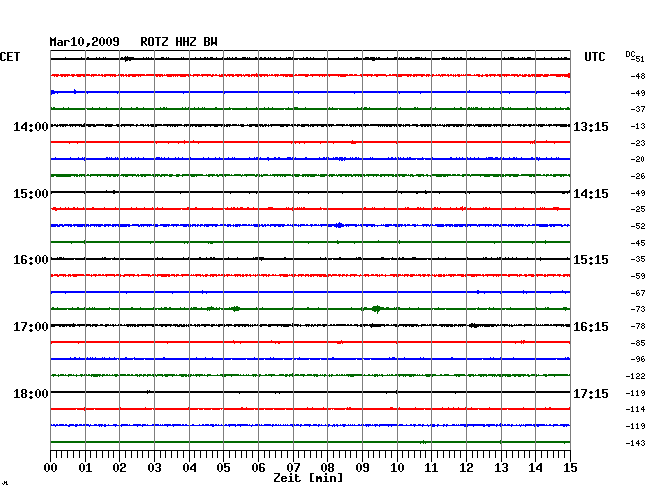This screenshot has height=494, width=650.
Task: Click the DC offset value -67
Action: point(638,293)
